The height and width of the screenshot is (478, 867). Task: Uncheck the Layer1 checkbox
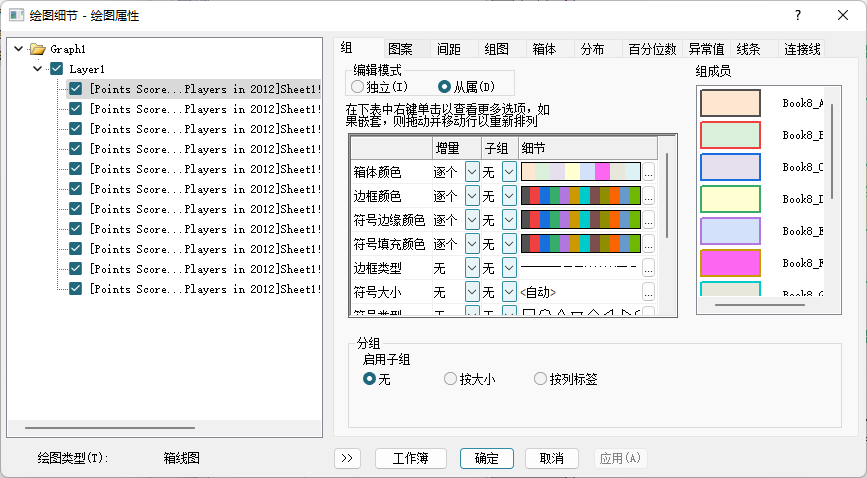56,69
